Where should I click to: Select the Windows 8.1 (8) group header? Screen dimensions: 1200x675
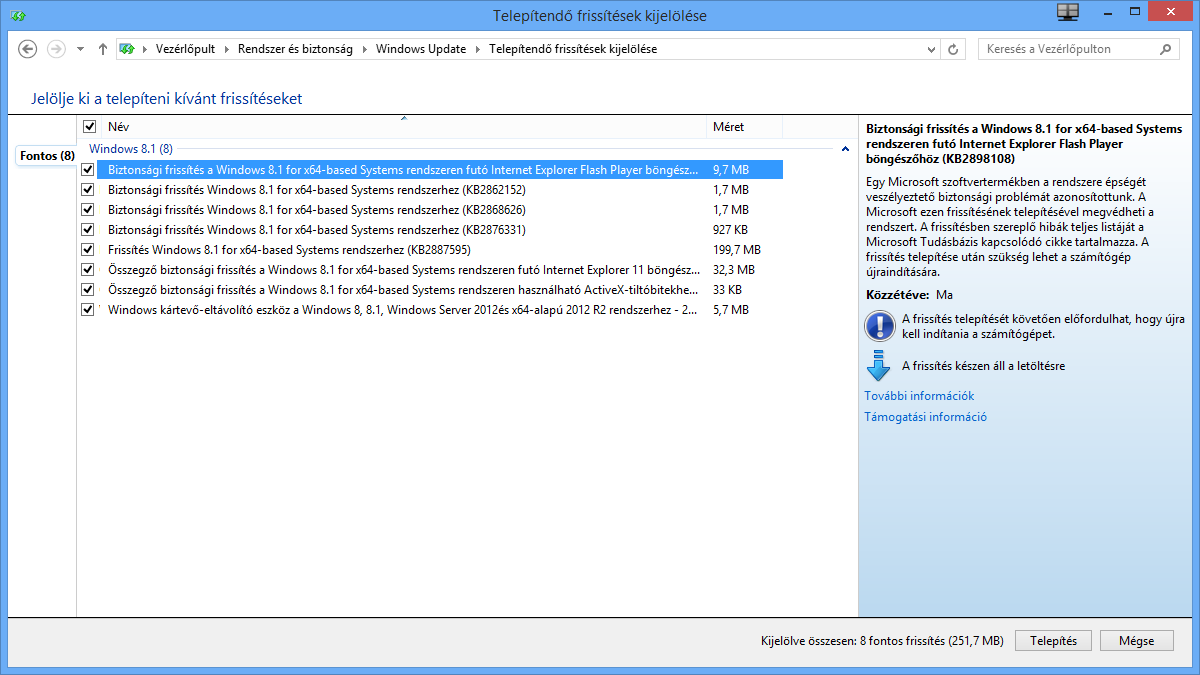coord(131,149)
